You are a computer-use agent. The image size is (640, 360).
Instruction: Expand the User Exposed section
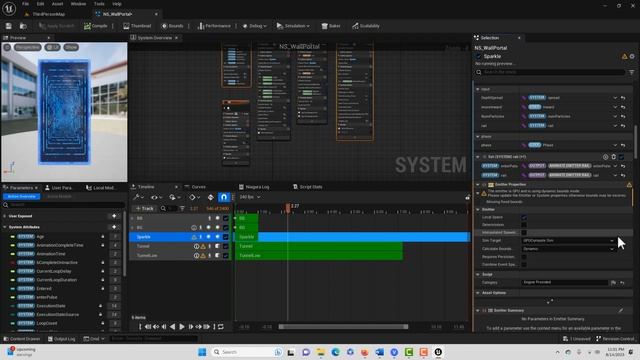[x=5, y=216]
